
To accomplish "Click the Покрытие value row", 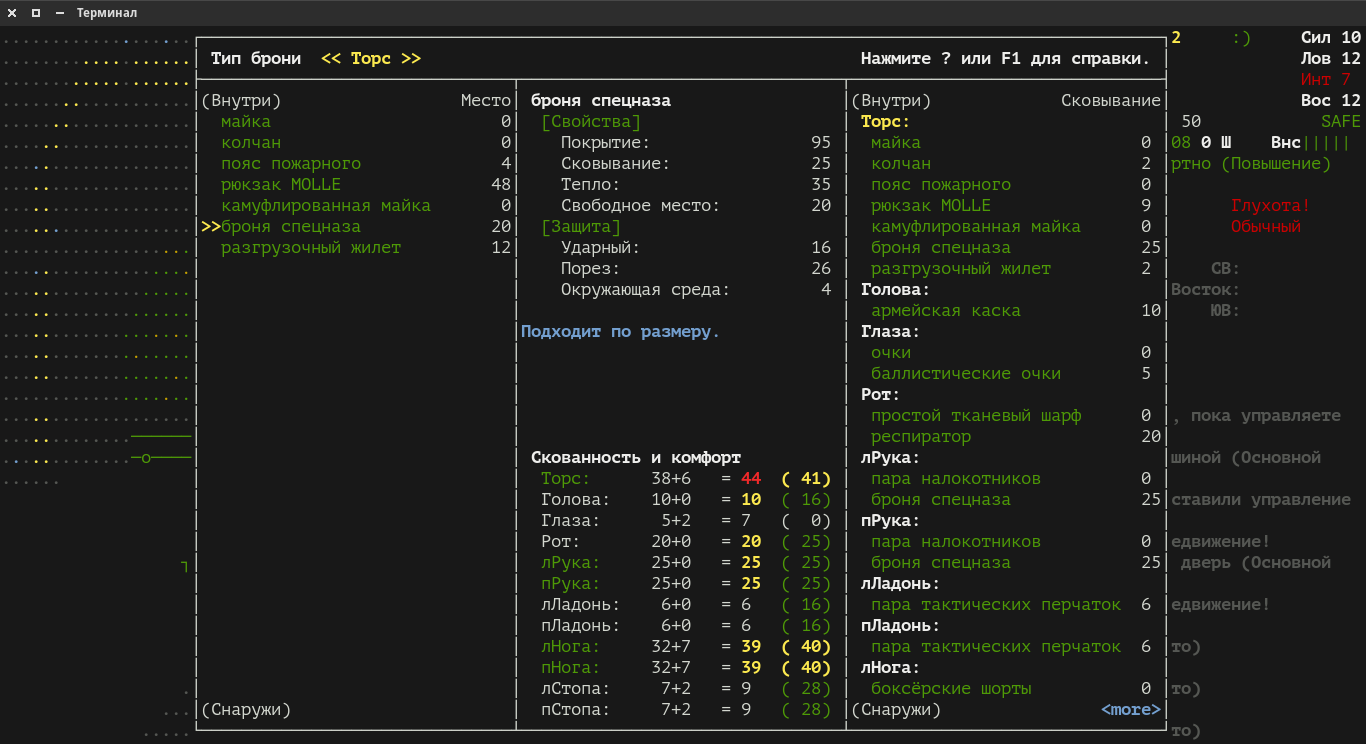I will click(696, 143).
